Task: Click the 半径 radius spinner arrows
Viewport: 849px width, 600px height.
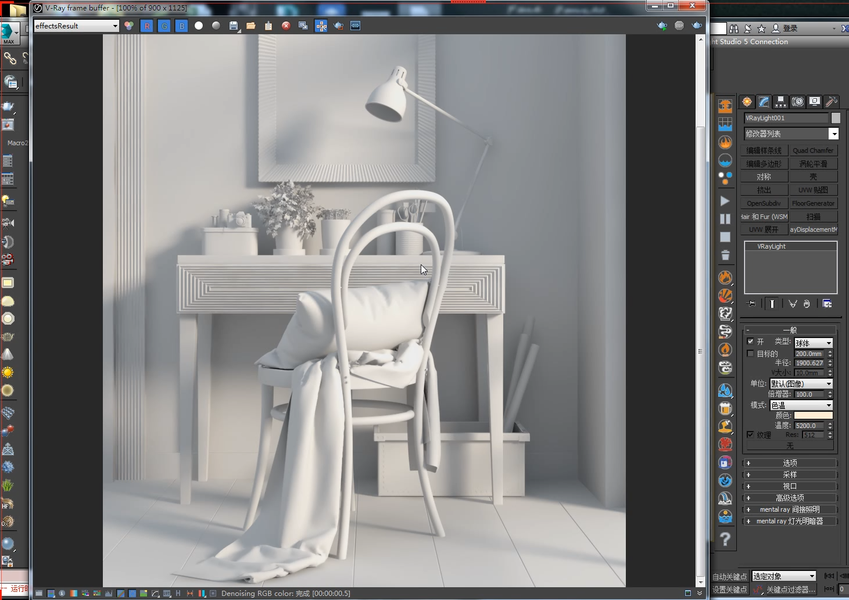Action: coord(830,363)
